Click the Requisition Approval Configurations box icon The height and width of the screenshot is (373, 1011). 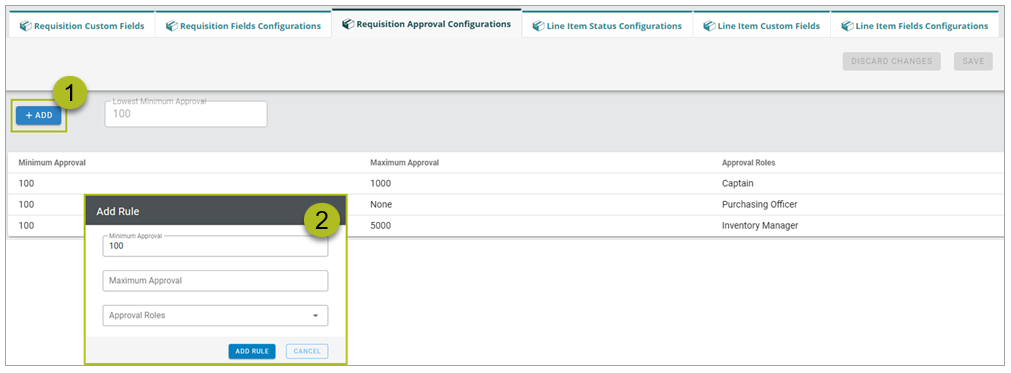[348, 24]
